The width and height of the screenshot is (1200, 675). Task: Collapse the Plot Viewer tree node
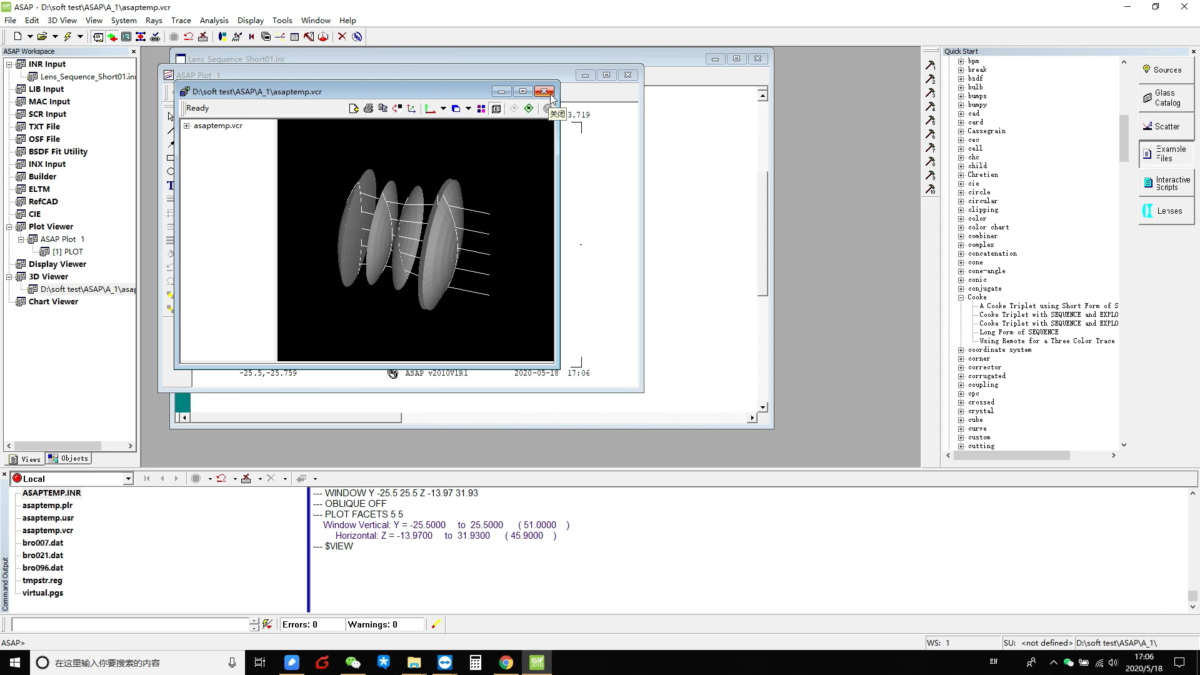tap(9, 227)
